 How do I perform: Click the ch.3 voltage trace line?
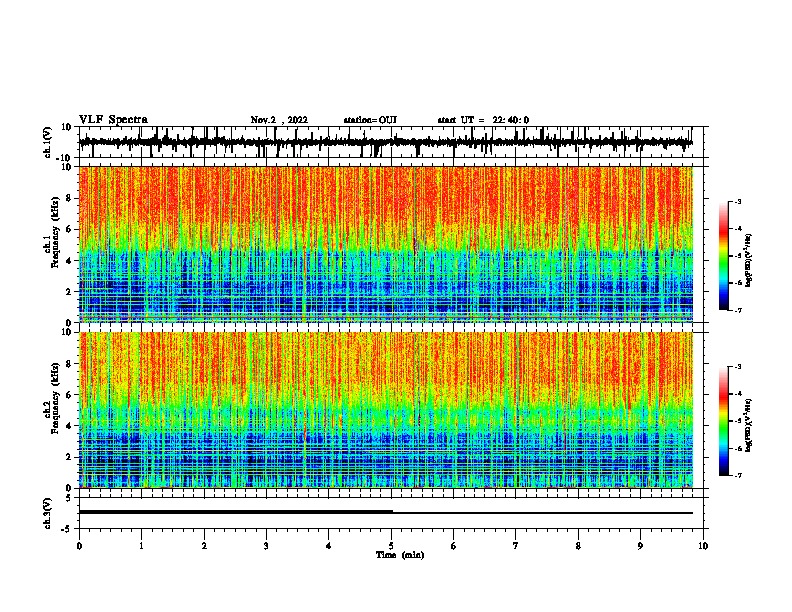click(386, 512)
